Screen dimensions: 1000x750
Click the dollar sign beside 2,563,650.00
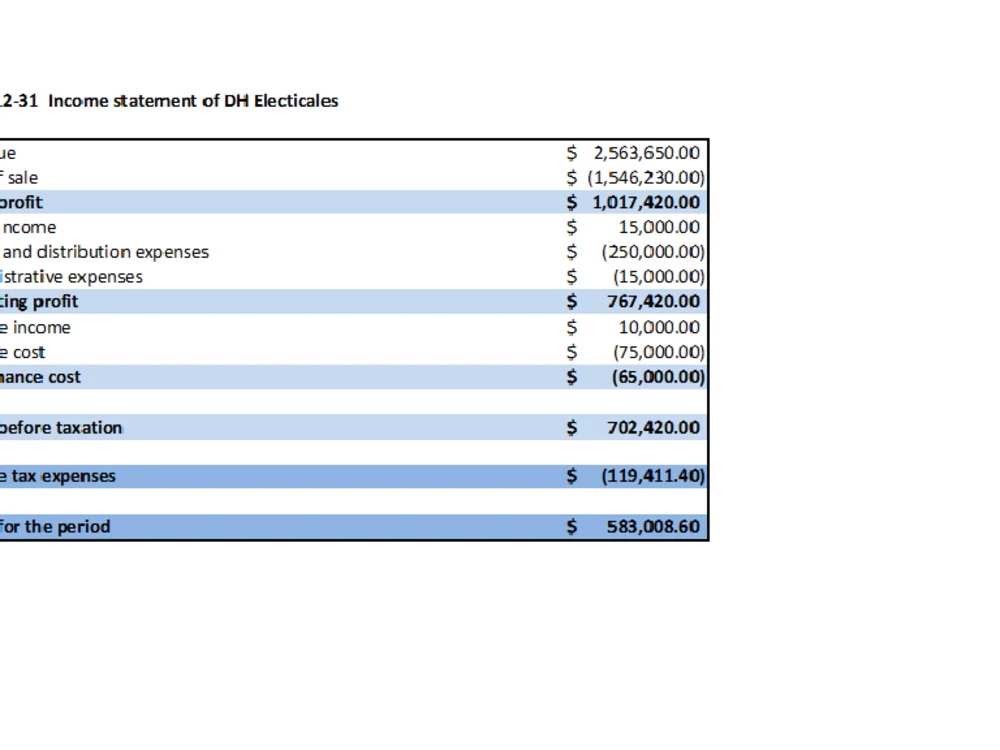[571, 152]
